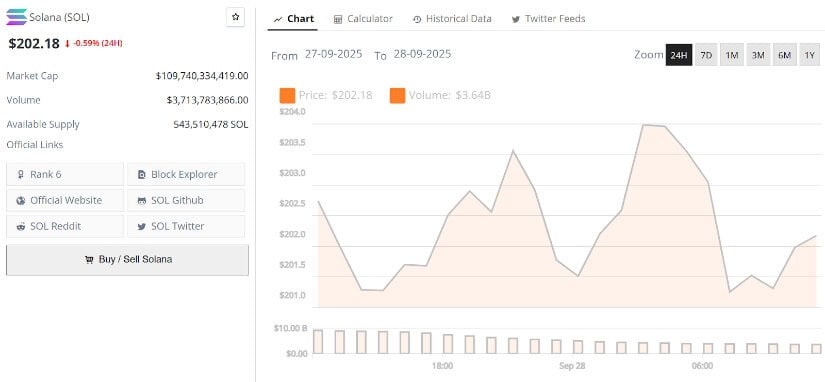Image resolution: width=825 pixels, height=382 pixels.
Task: Open the SOL Github link
Action: 186,200
